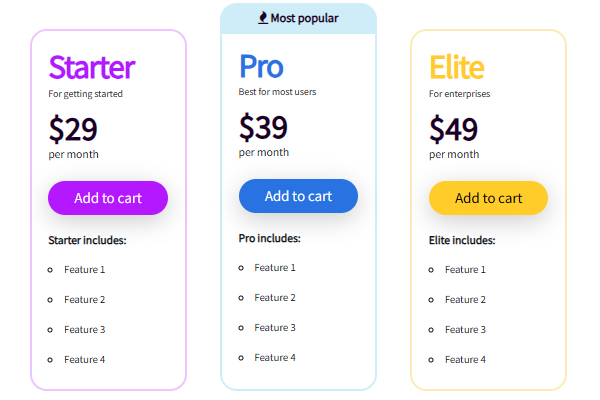Select the $39 Pro price

(263, 127)
